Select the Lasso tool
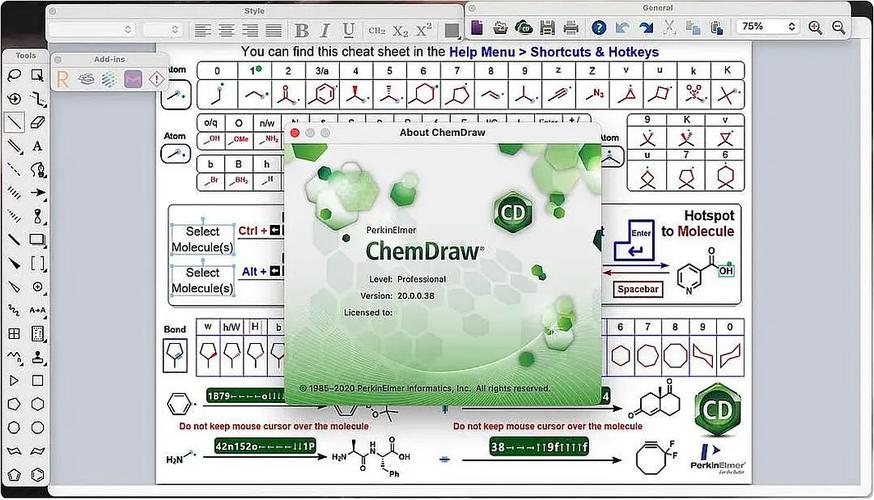Viewport: 874px width, 500px height. coord(14,75)
